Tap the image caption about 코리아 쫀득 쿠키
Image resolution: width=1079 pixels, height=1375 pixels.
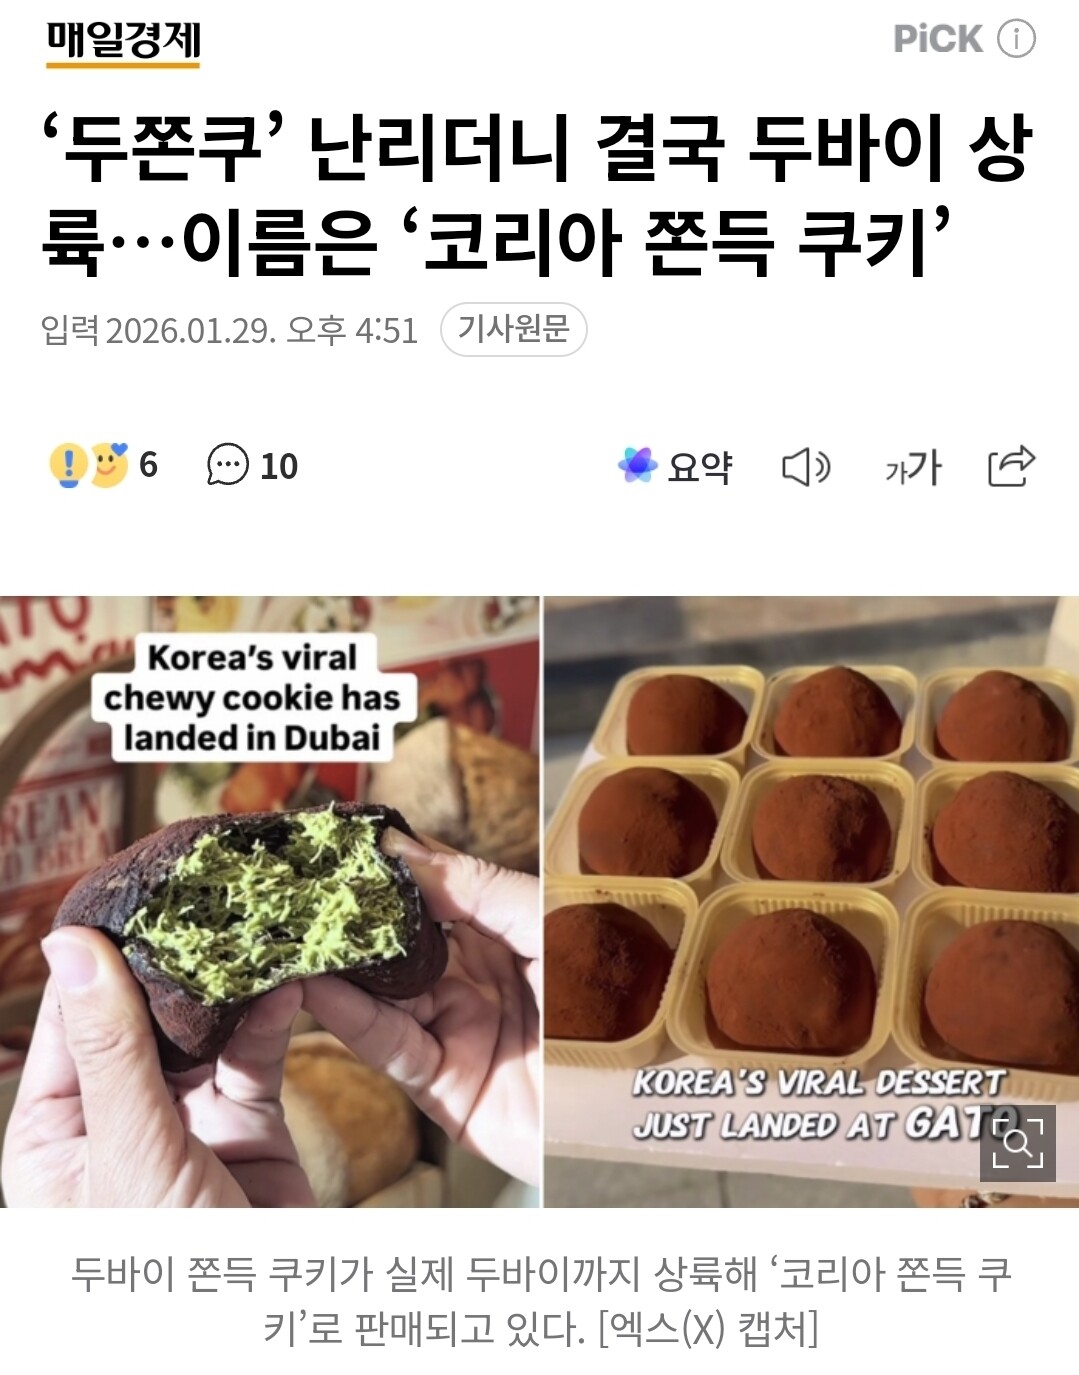coord(540,1301)
